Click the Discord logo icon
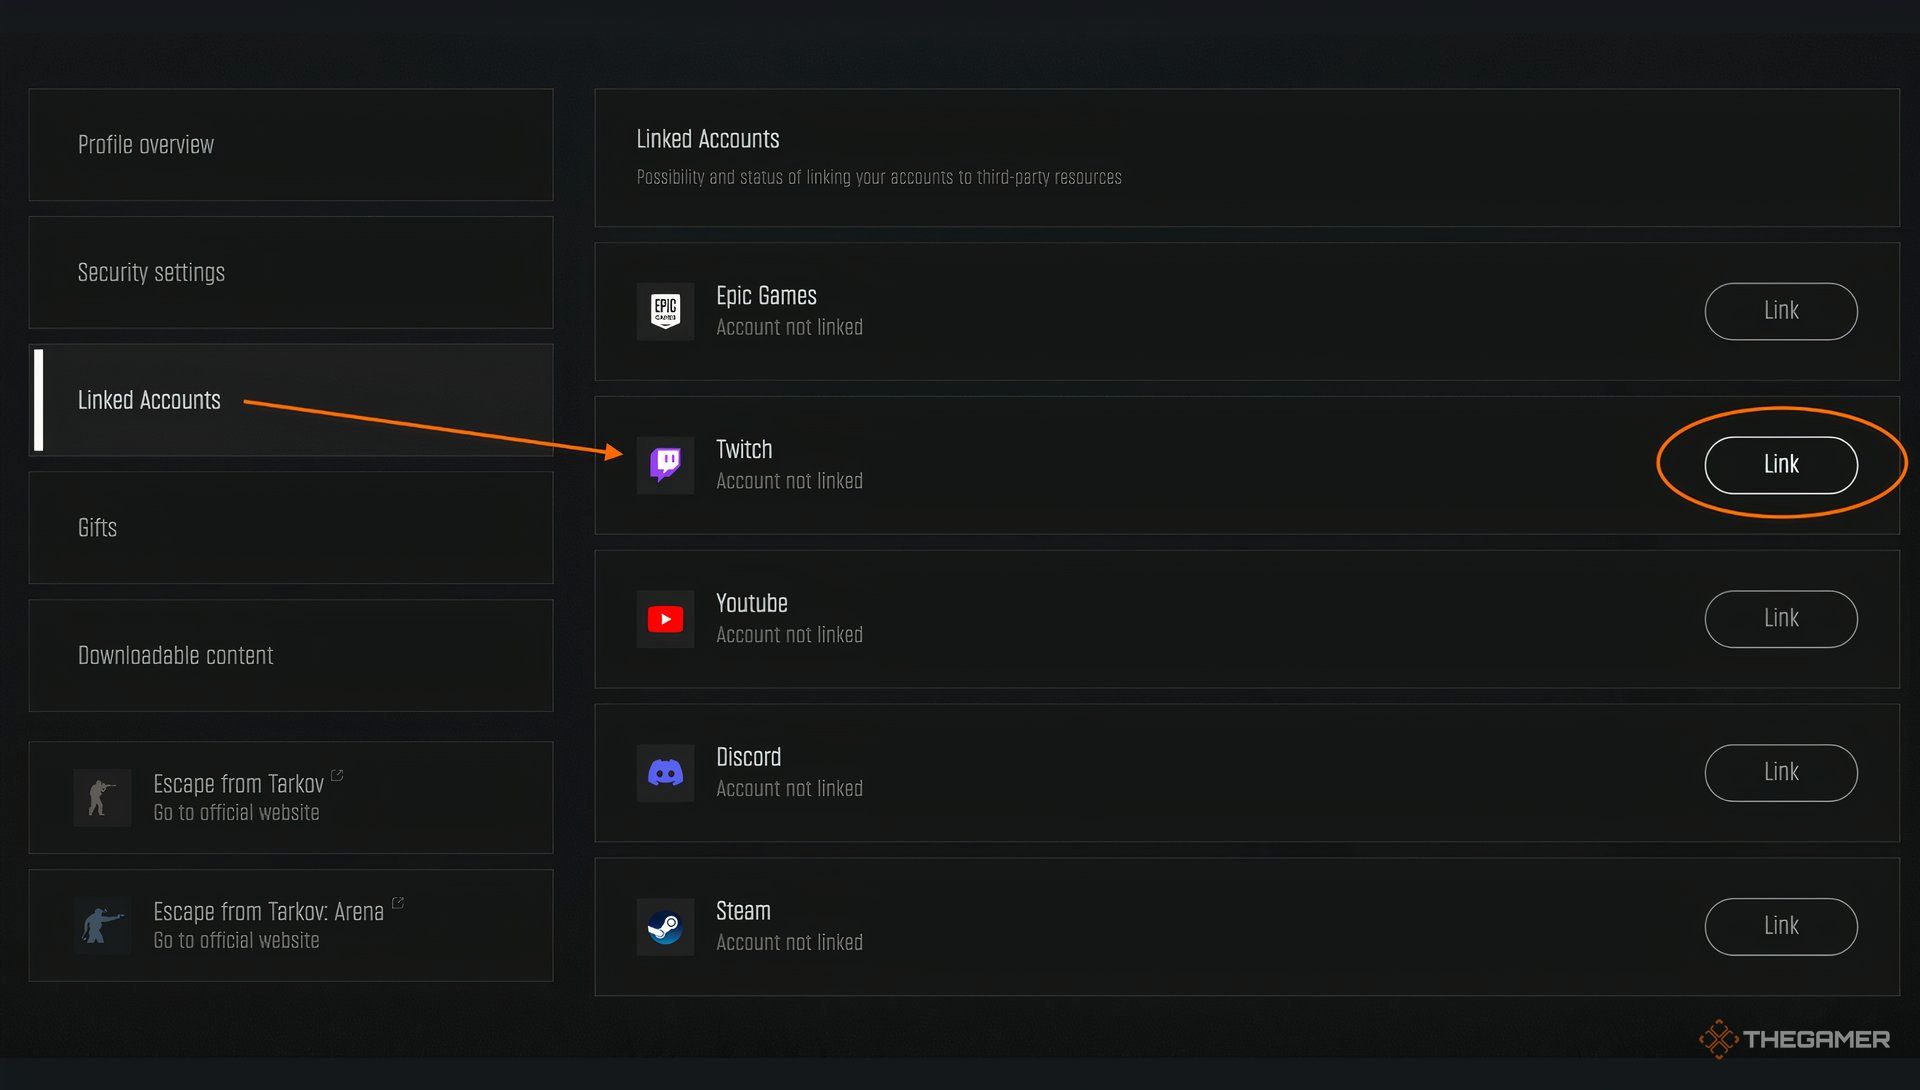This screenshot has height=1090, width=1920. pos(665,773)
